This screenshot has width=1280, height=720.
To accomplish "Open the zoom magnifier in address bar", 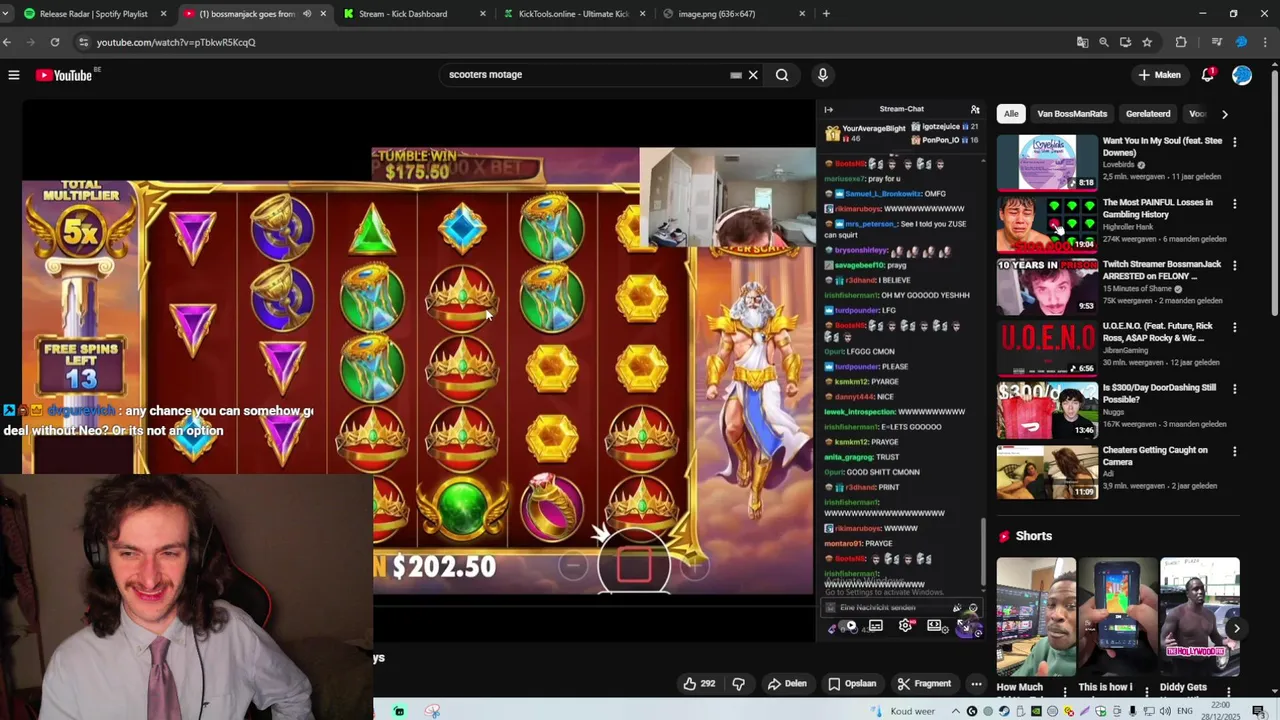I will coord(1104,42).
